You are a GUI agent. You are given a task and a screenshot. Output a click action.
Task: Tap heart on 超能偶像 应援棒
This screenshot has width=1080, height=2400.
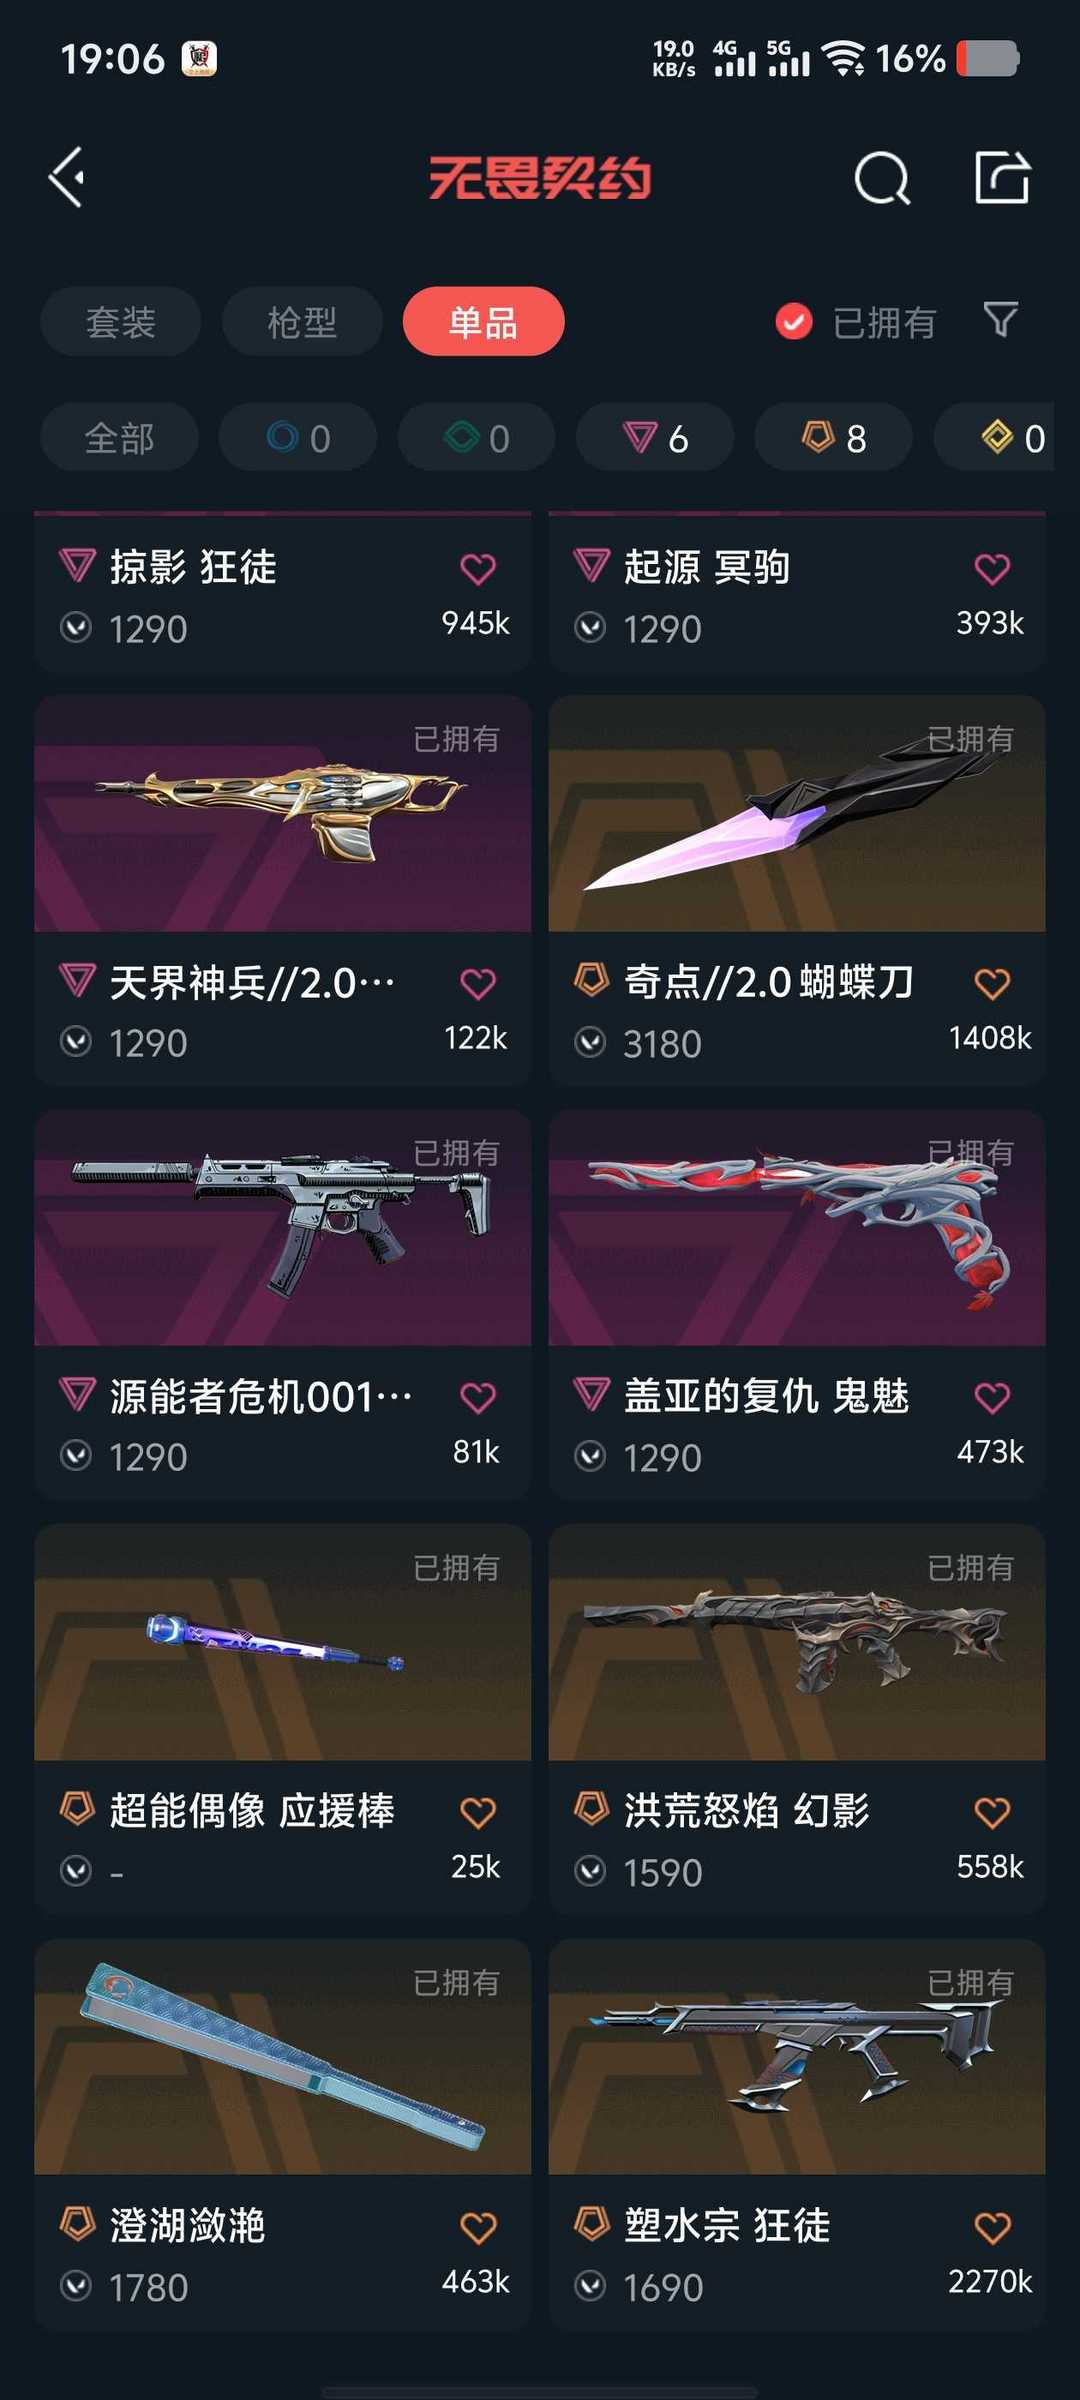478,1812
